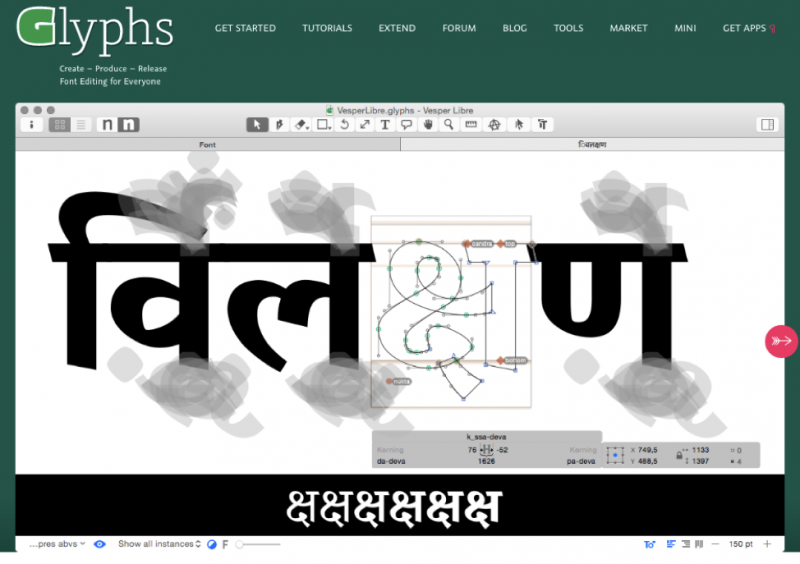Click the F preview button

coord(225,545)
